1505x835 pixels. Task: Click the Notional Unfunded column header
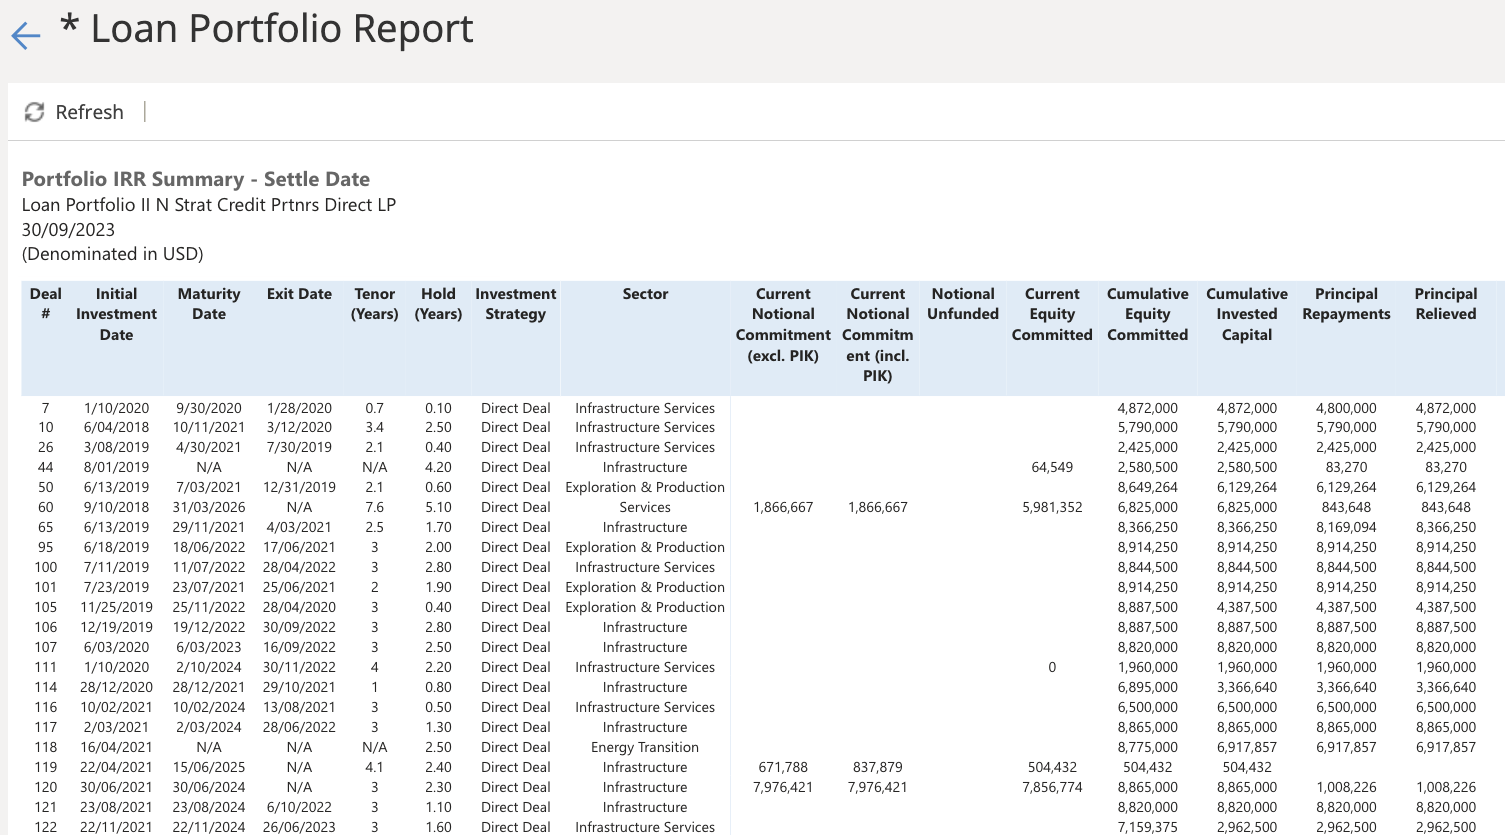[963, 304]
